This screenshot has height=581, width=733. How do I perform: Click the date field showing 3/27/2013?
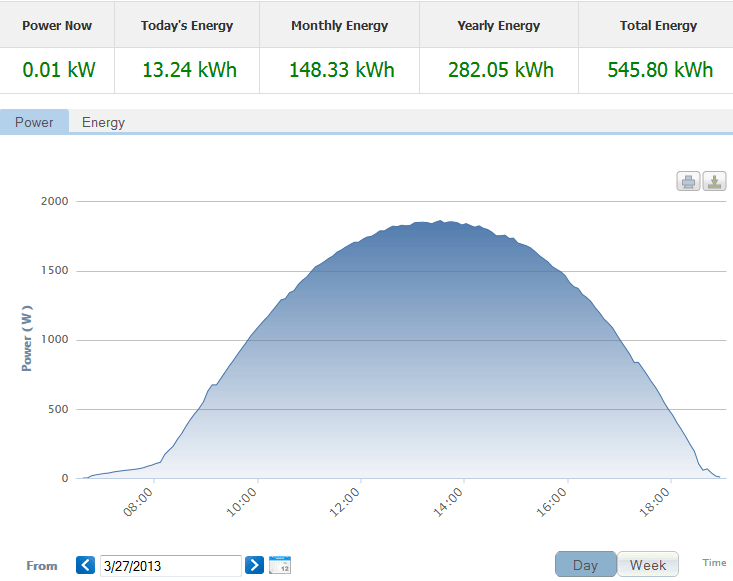click(x=171, y=566)
